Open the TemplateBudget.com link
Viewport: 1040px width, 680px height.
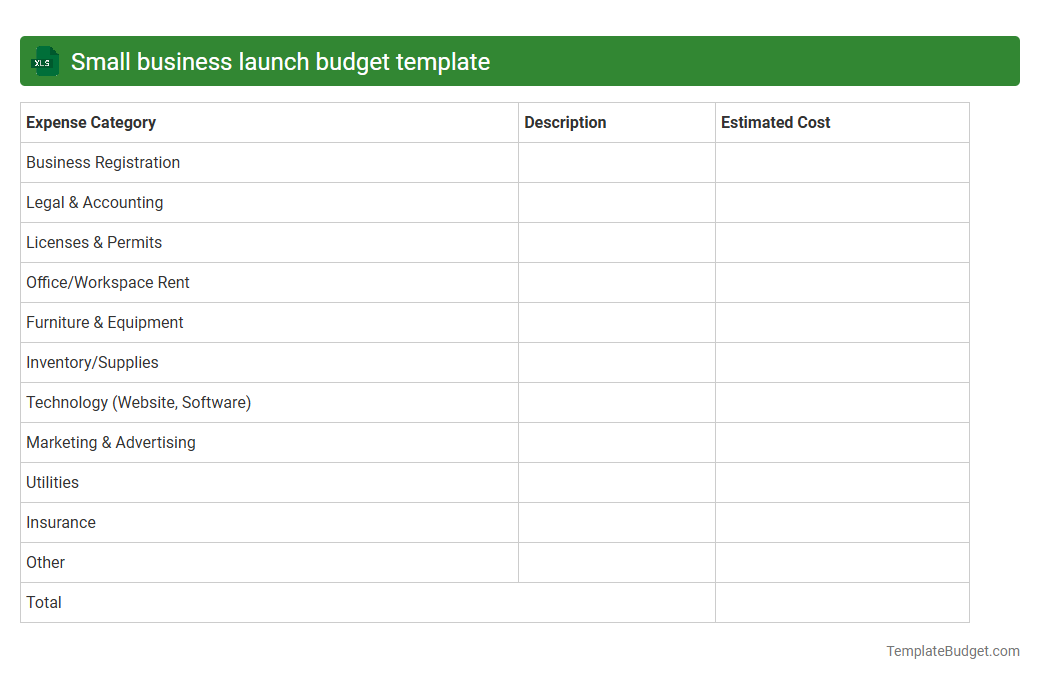[952, 651]
